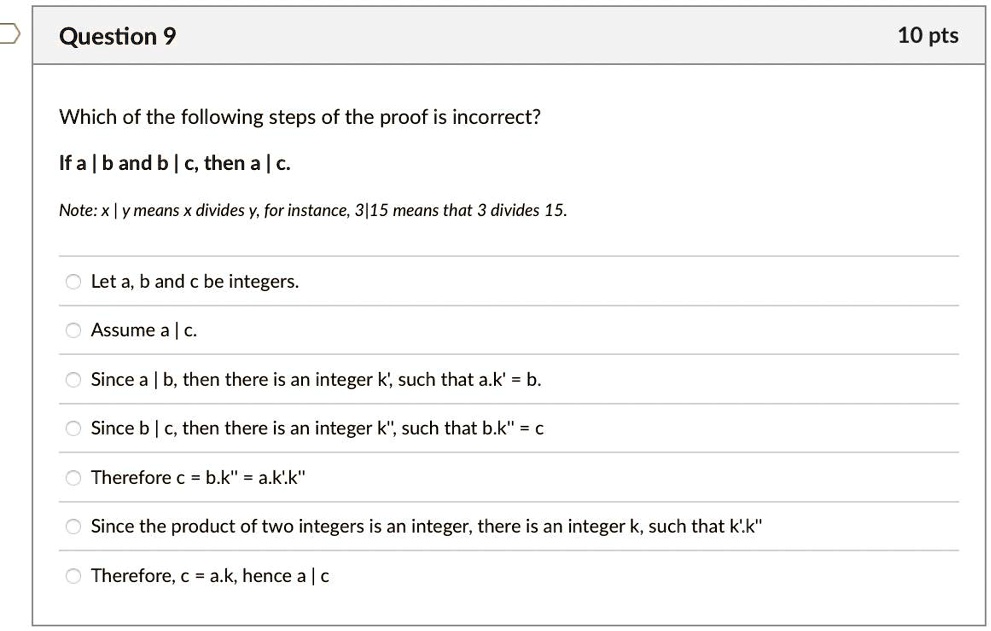Click the Question 9 heading

pos(117,36)
